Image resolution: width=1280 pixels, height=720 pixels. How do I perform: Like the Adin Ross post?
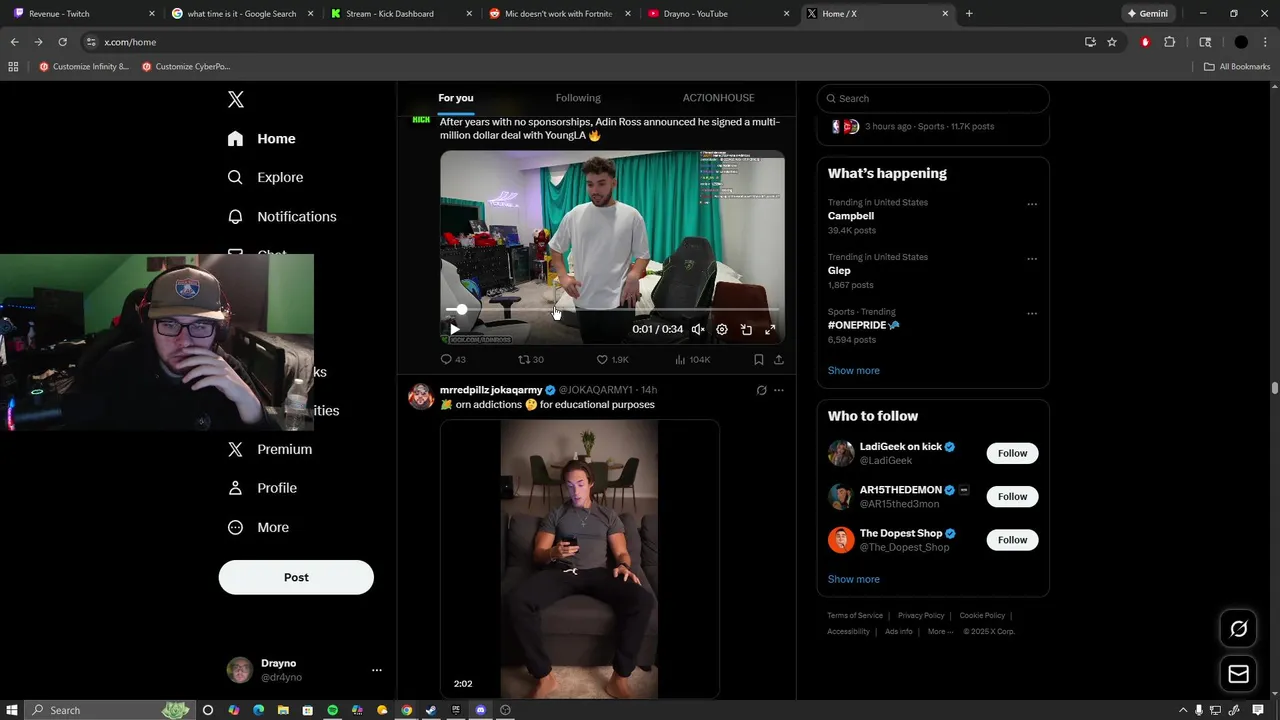coord(612,359)
